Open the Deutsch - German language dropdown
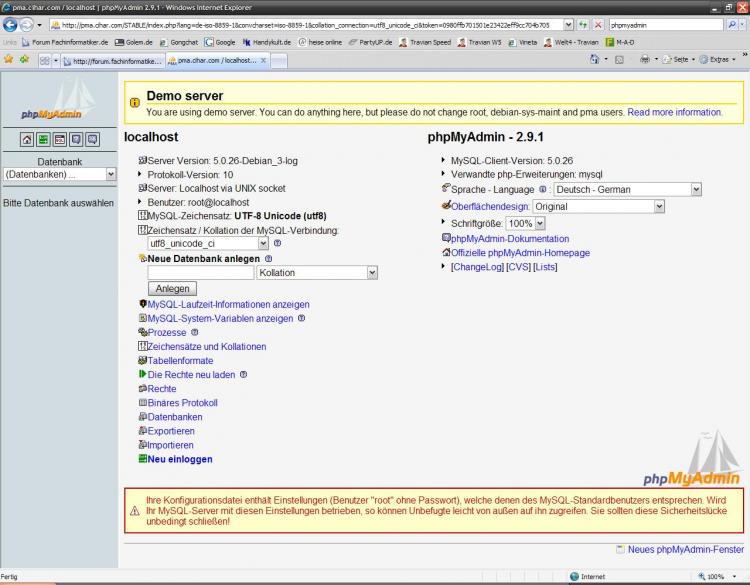Screen dimensions: 750x585 627,189
